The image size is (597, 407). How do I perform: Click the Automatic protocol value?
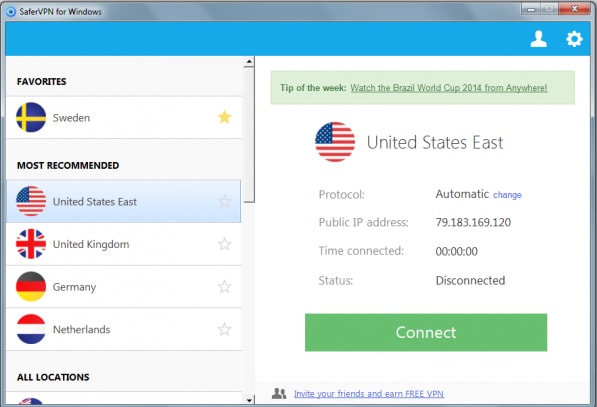(x=462, y=194)
